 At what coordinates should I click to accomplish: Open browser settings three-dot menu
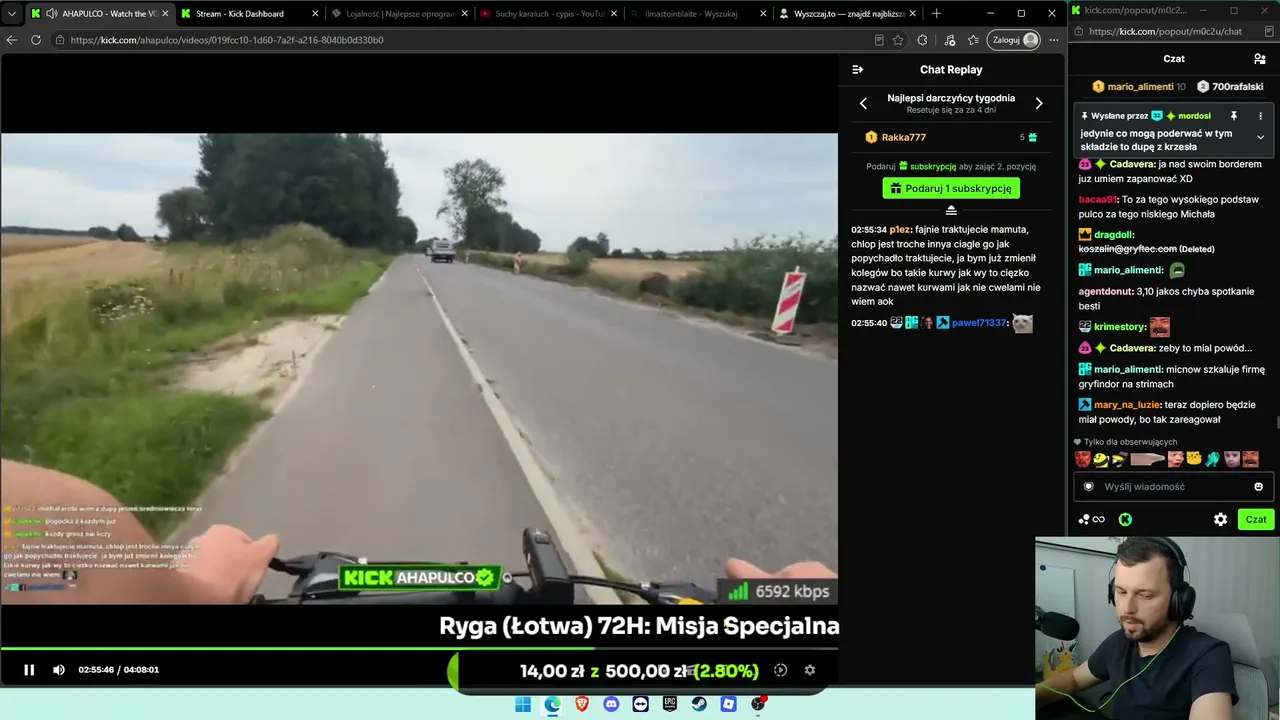pyautogui.click(x=1054, y=40)
